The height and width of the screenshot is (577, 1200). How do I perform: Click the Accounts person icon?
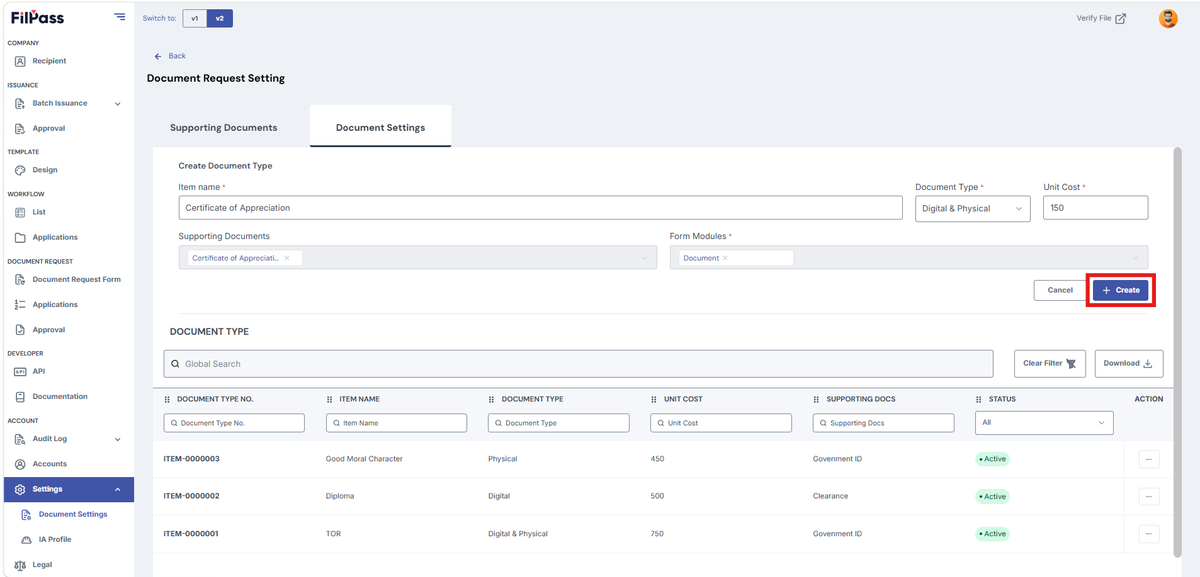(20, 464)
